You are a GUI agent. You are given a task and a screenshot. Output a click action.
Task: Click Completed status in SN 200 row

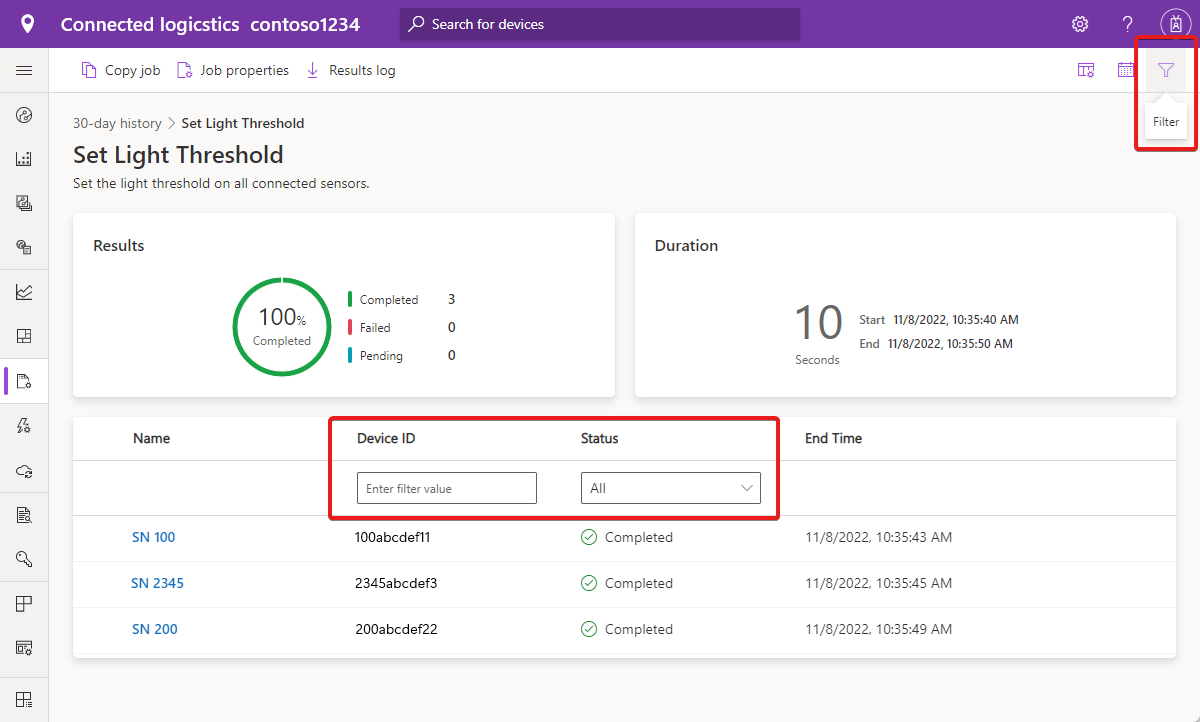[x=627, y=629]
